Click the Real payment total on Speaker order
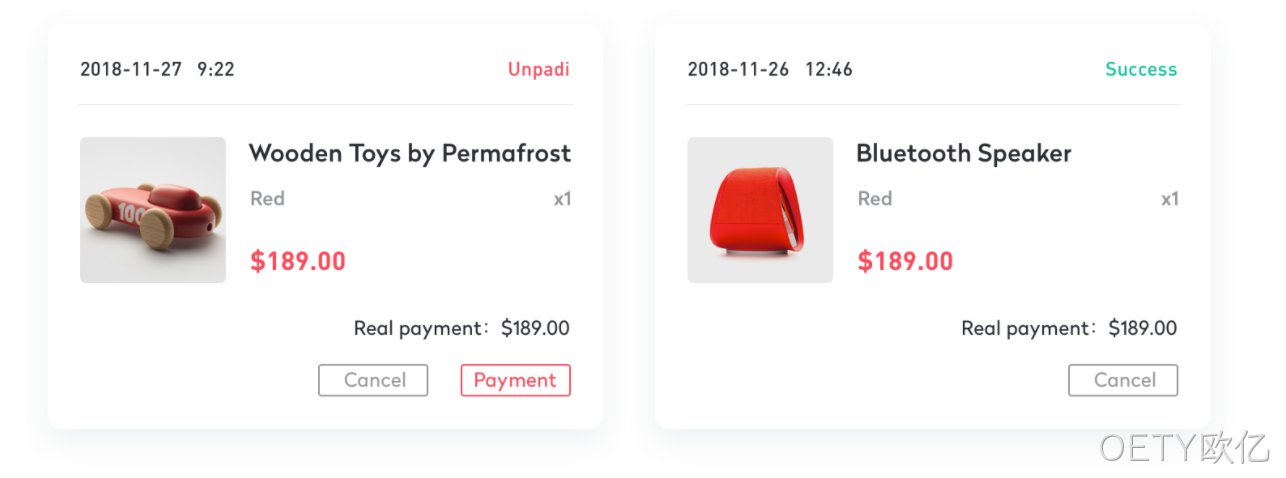This screenshot has width=1286, height=478. [x=1069, y=328]
